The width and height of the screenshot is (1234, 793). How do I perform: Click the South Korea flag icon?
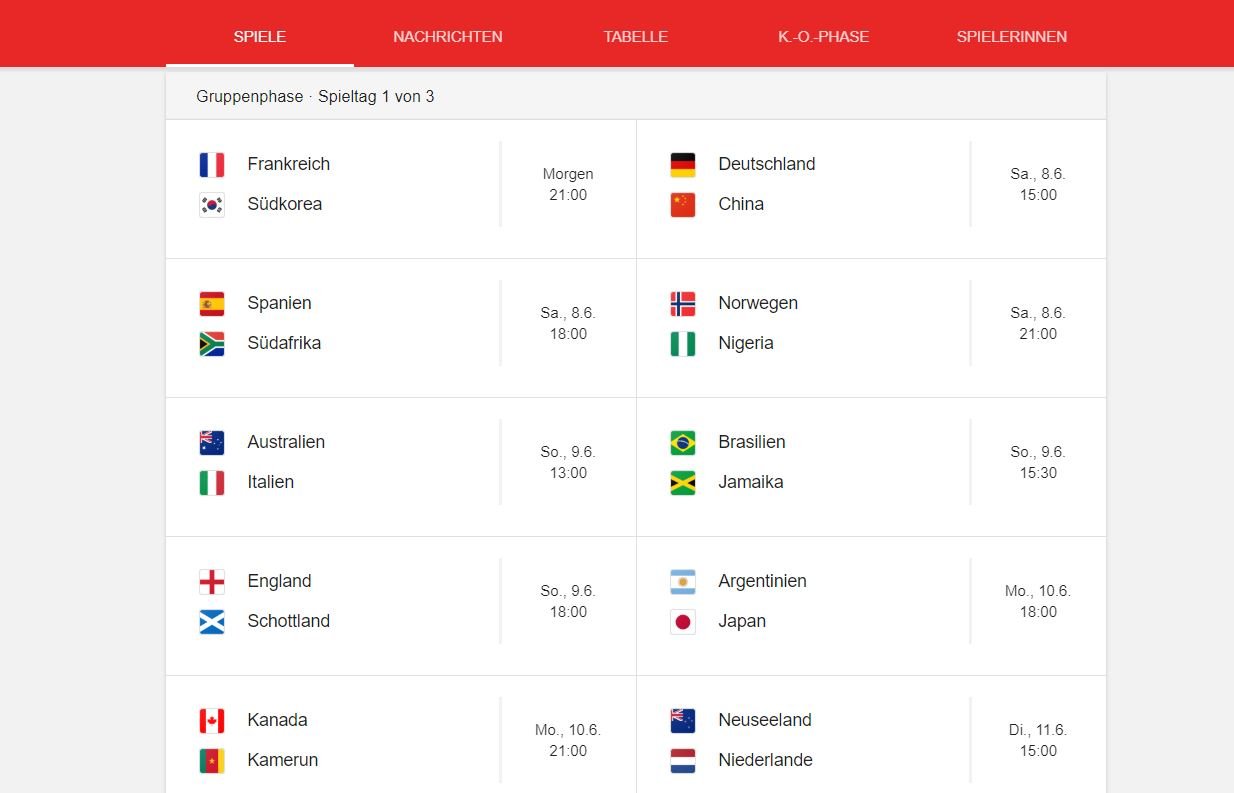point(211,205)
